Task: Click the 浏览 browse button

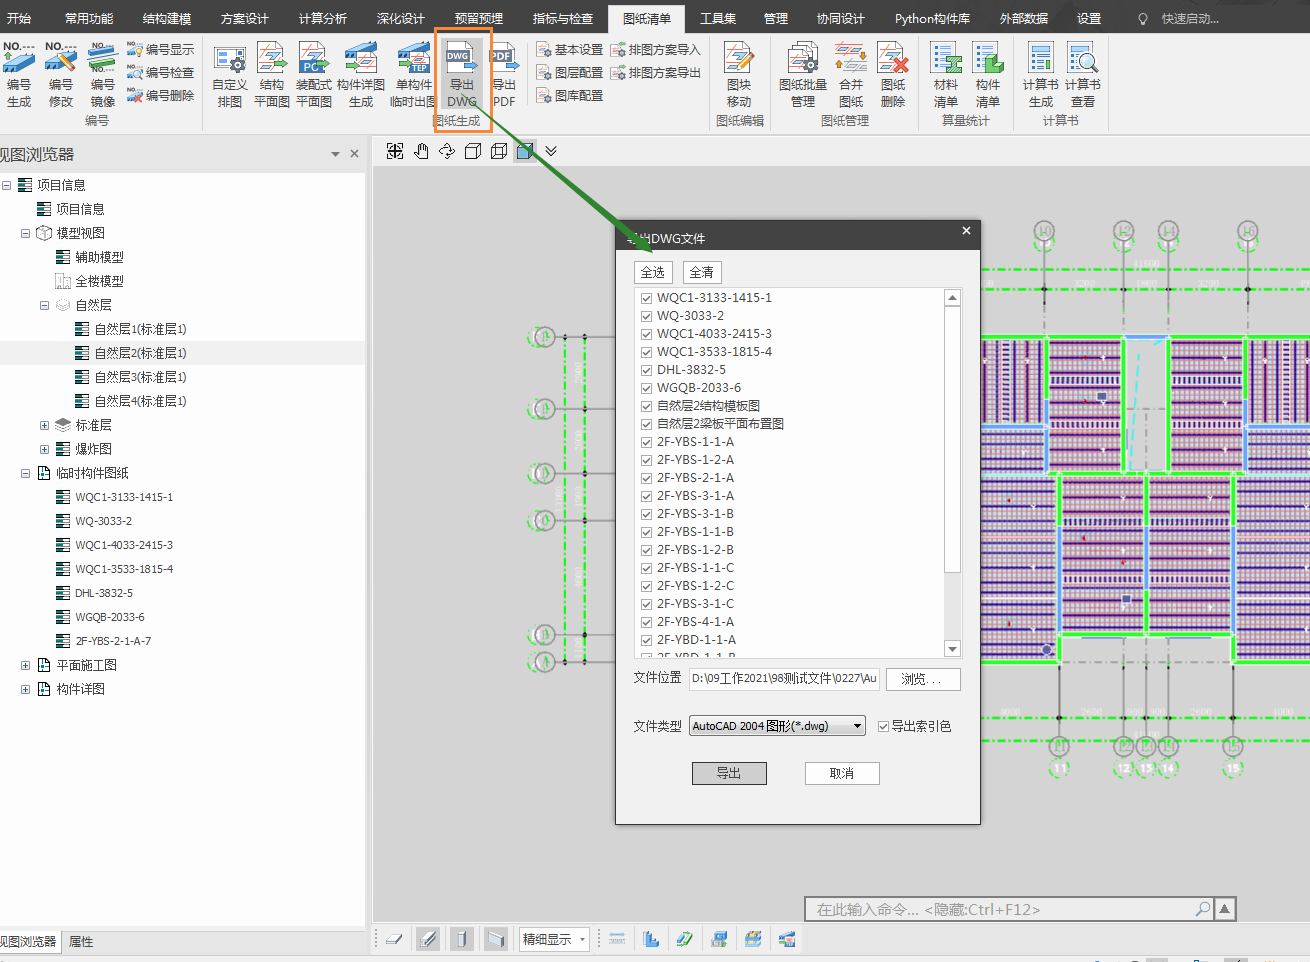Action: [923, 679]
